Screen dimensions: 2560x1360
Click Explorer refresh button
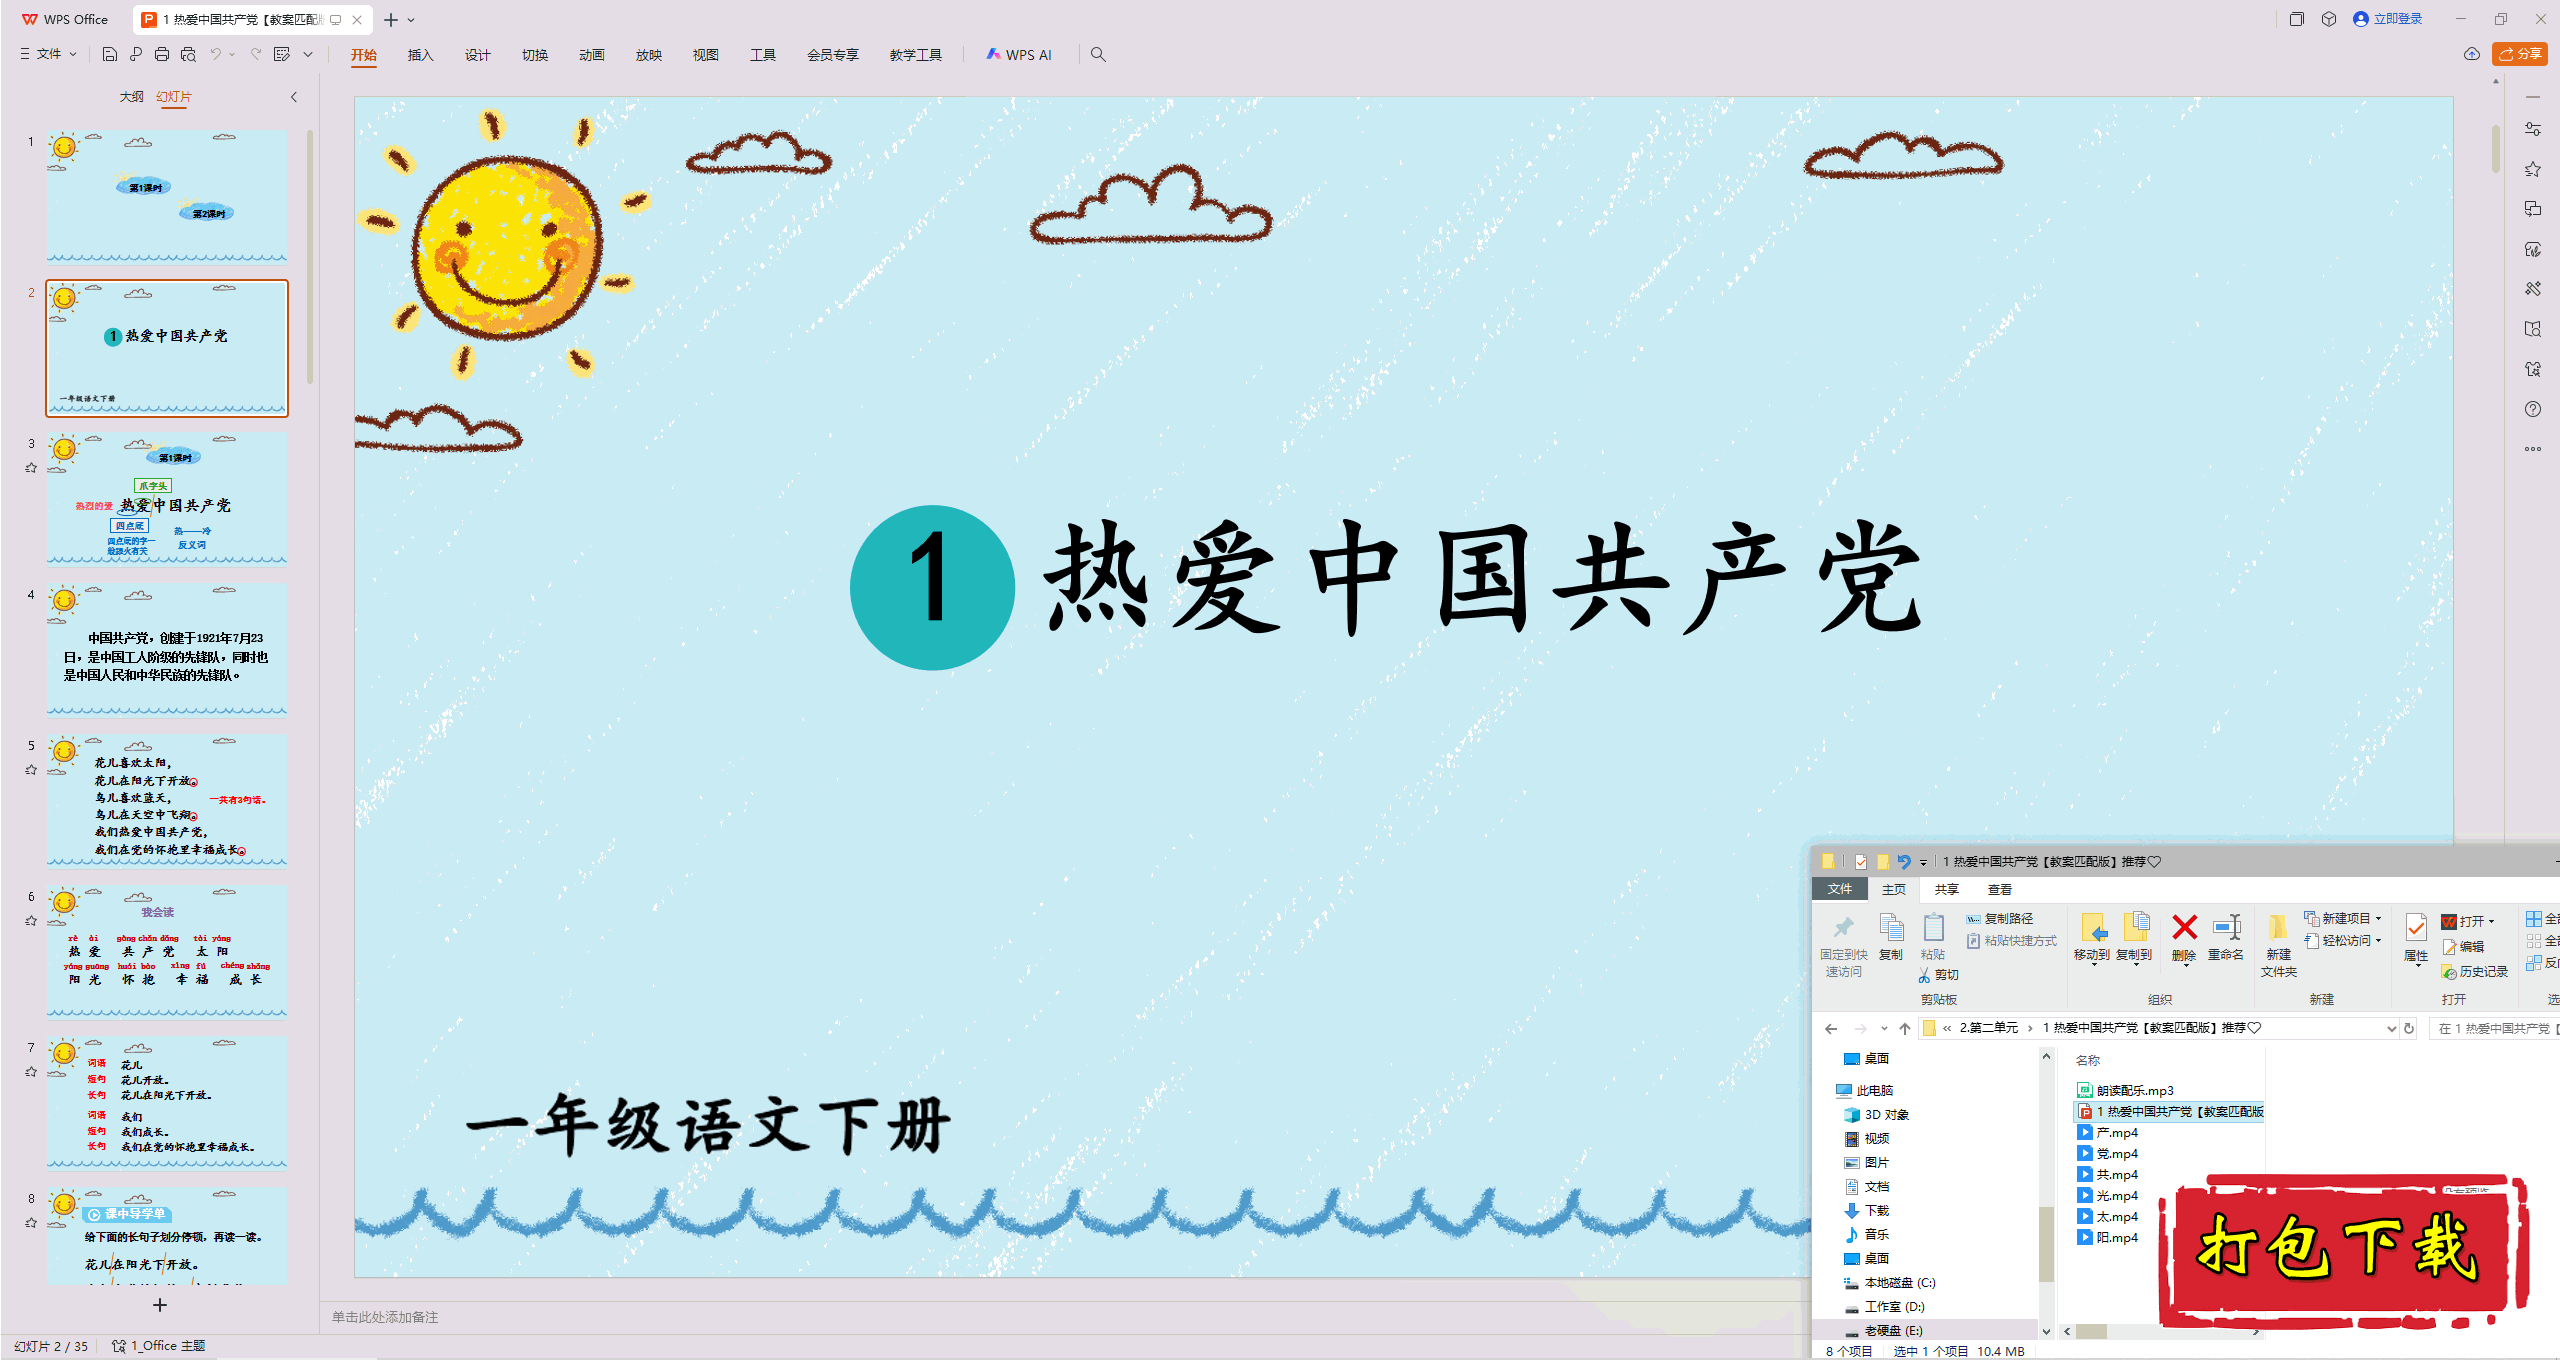pyautogui.click(x=2409, y=1028)
